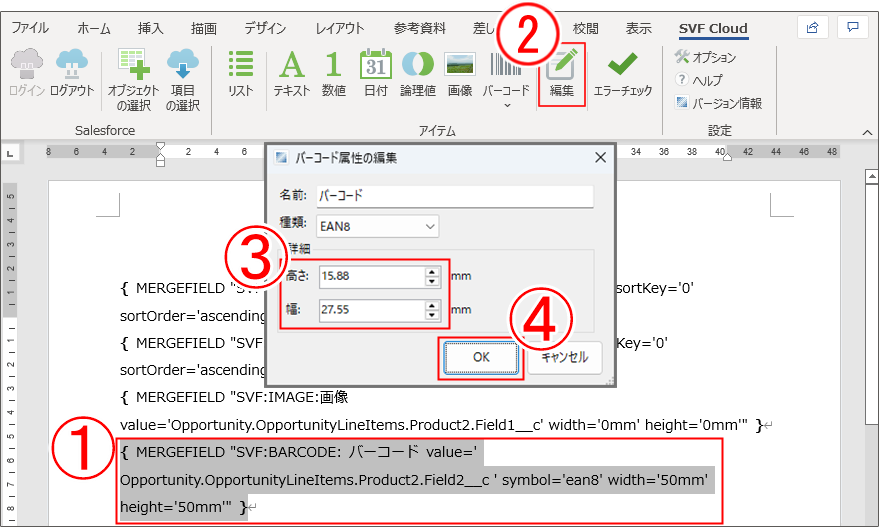The image size is (879, 527).
Task: Click the vertical scrollbar thumb
Action: pos(871,304)
